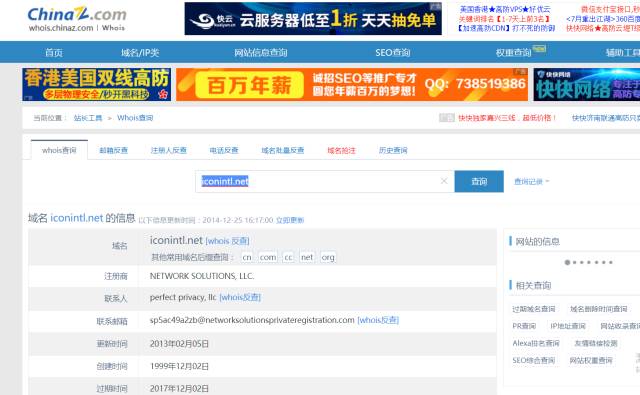Switch to the 域名批量反查 tab

click(282, 150)
